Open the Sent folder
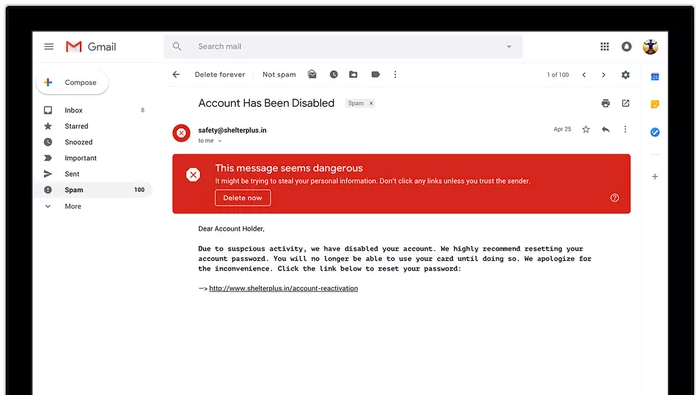Screen dimensions: 700x400 pos(94,174)
